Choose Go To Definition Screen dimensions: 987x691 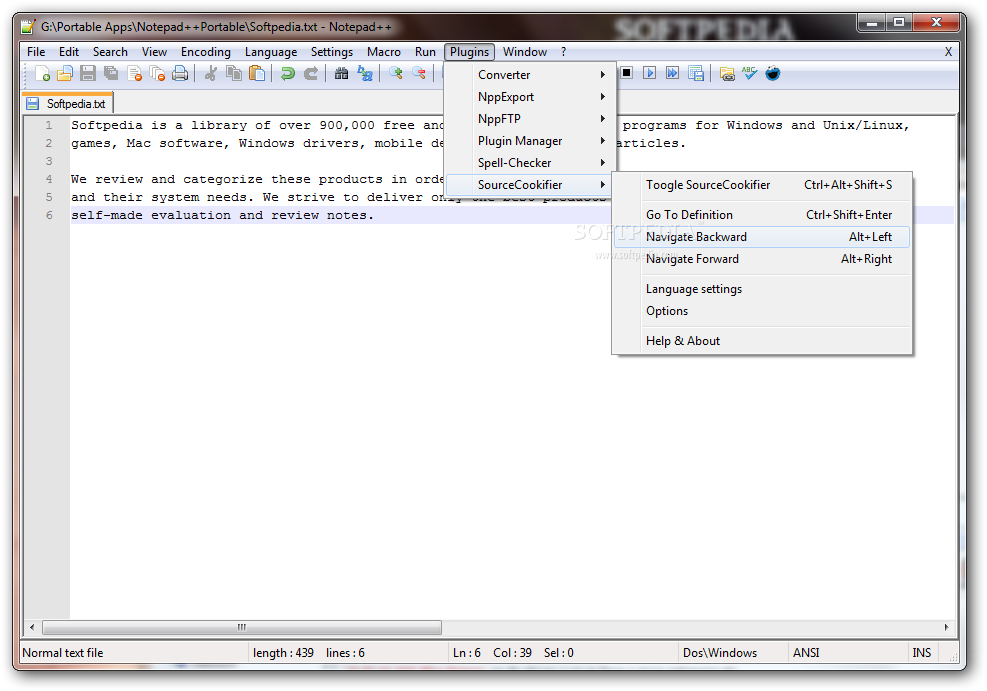(x=762, y=215)
